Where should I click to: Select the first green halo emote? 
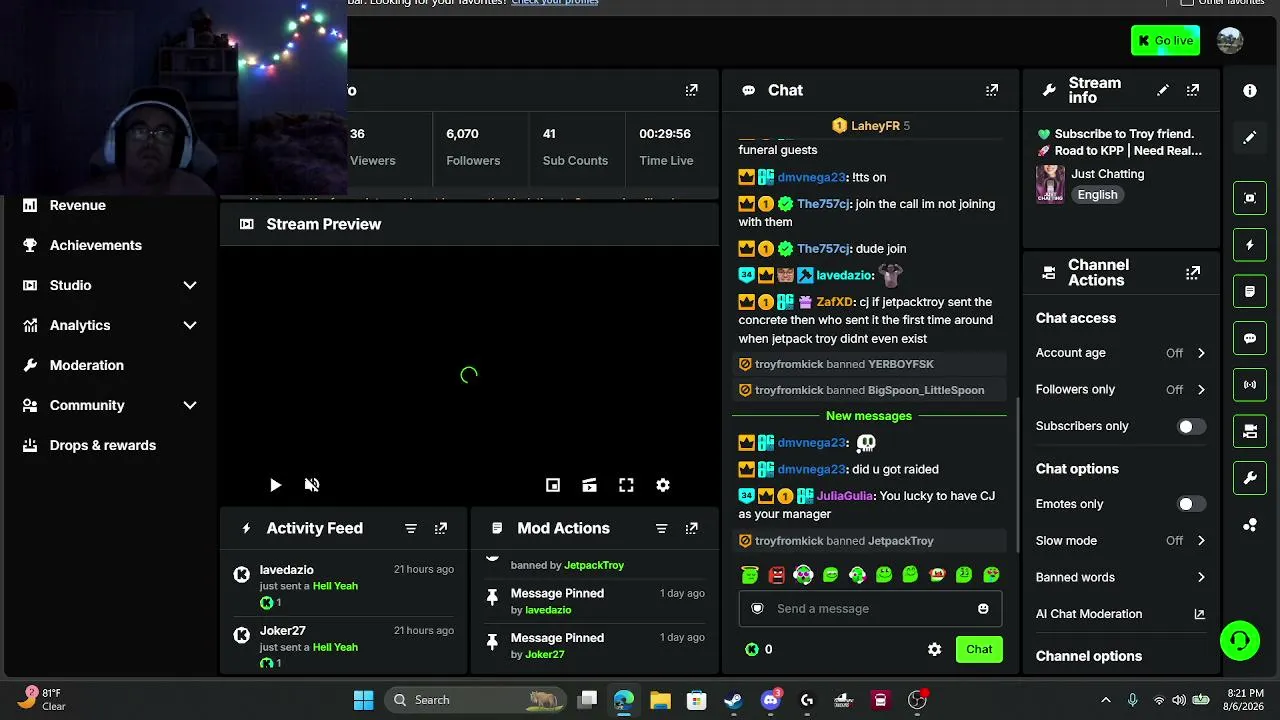[x=750, y=575]
